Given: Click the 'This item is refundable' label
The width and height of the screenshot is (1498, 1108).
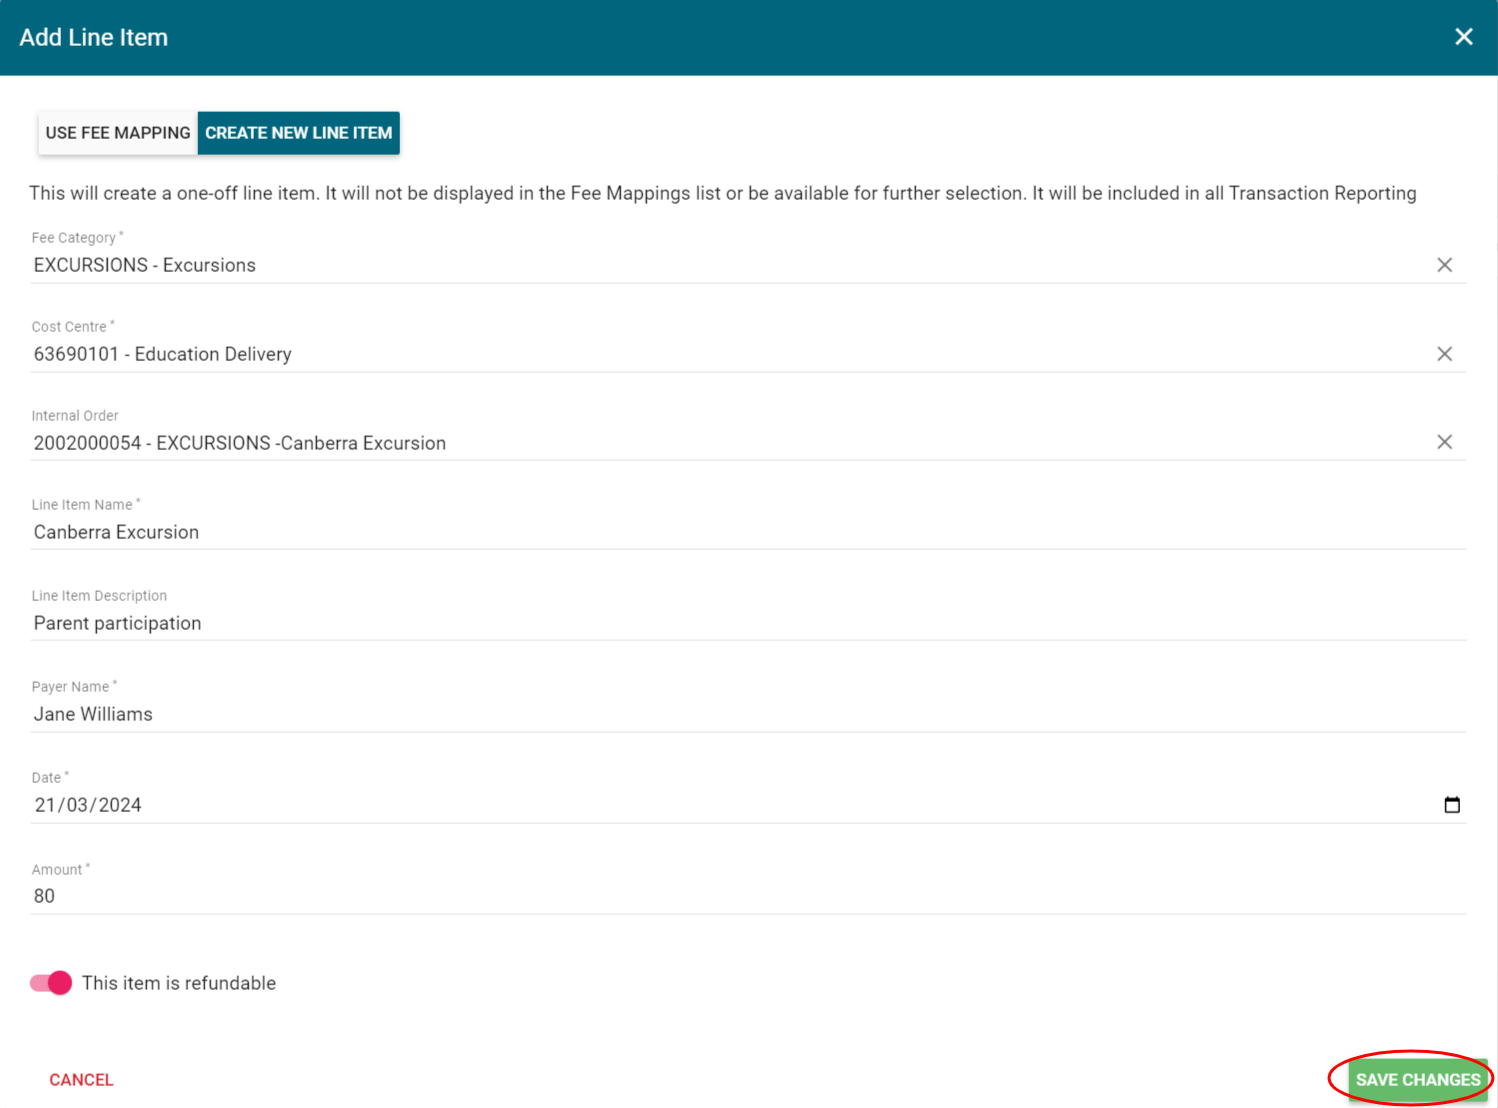Looking at the screenshot, I should pyautogui.click(x=179, y=983).
